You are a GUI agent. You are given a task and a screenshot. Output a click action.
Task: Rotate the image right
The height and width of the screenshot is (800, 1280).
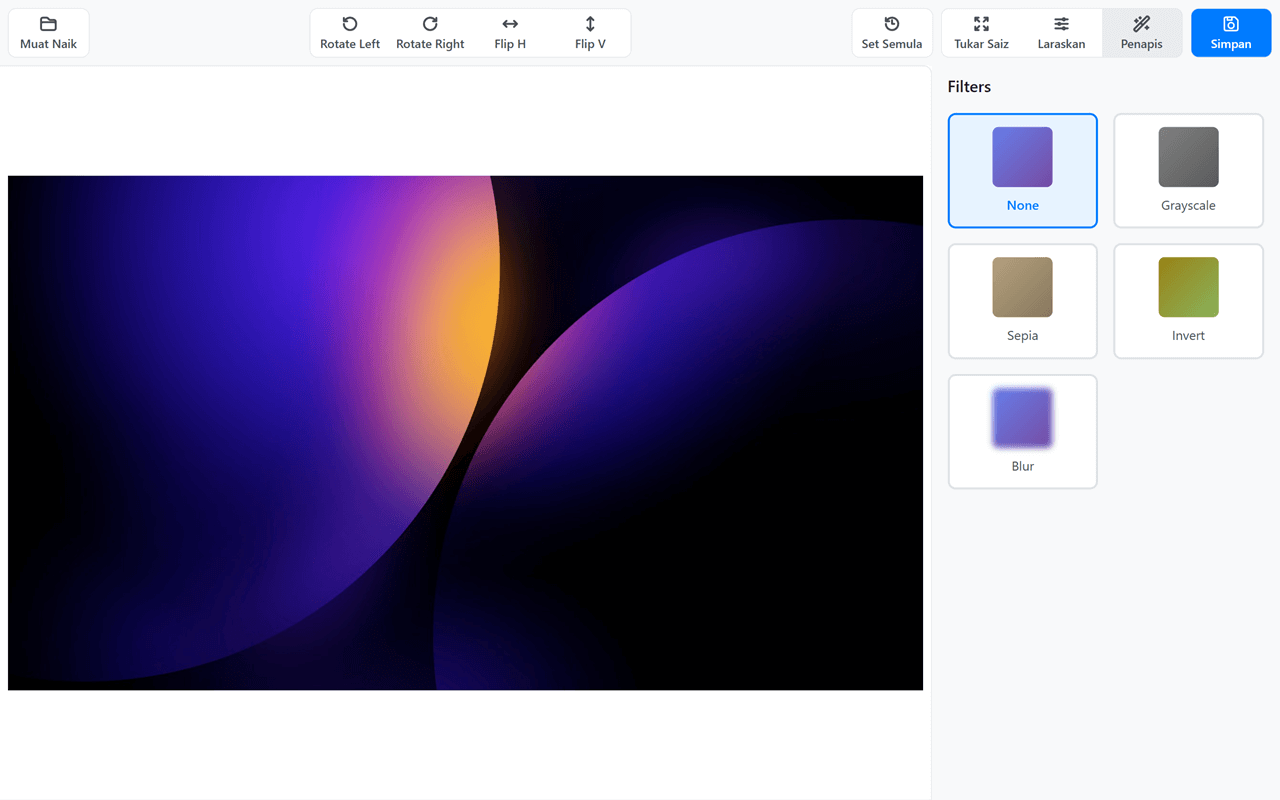click(430, 33)
